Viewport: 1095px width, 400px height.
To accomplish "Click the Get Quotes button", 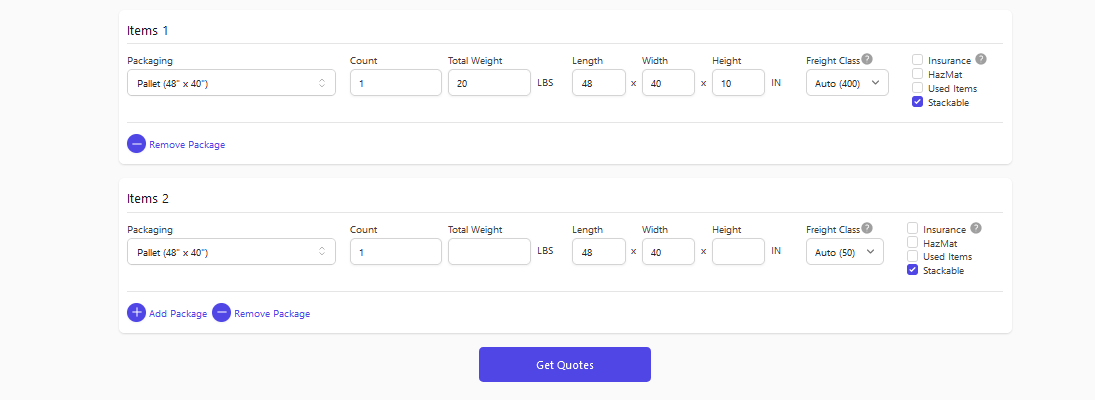I will [564, 364].
